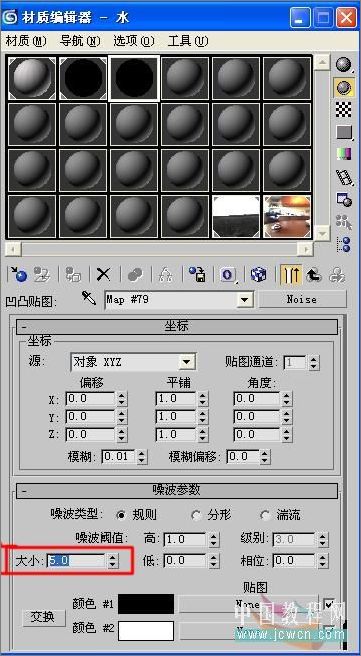Click the 平铺 Y tiling input field
361x656 pixels.
pyautogui.click(x=176, y=417)
